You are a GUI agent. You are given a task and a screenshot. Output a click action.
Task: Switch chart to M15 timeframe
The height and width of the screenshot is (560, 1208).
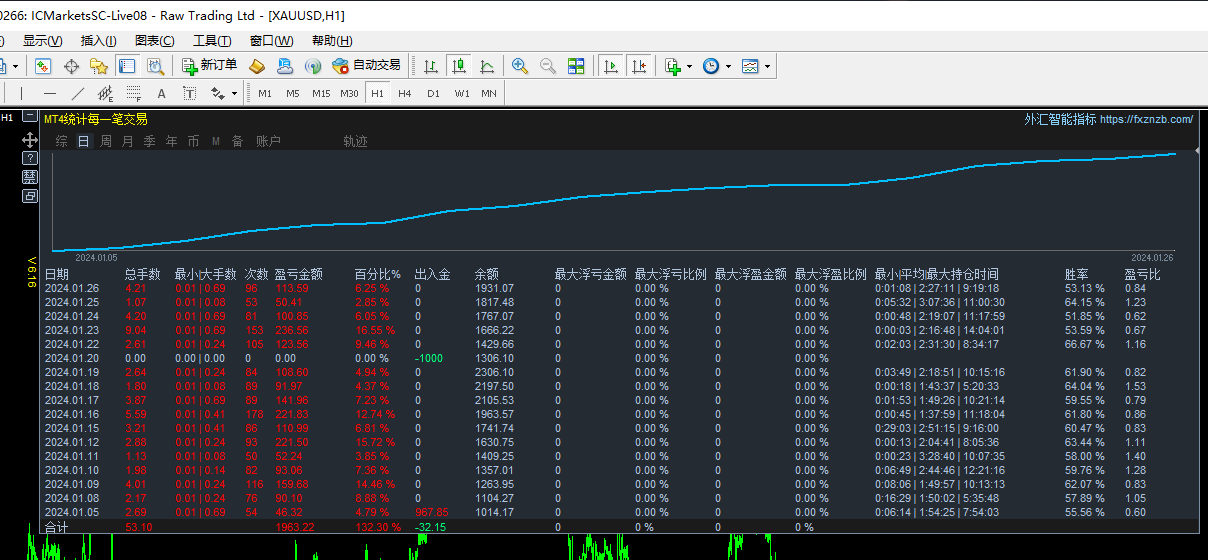(x=321, y=93)
